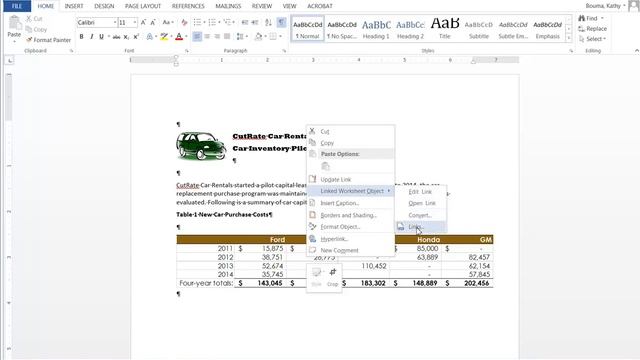Click Align Right icon
The image size is (640, 360).
tap(217, 37)
